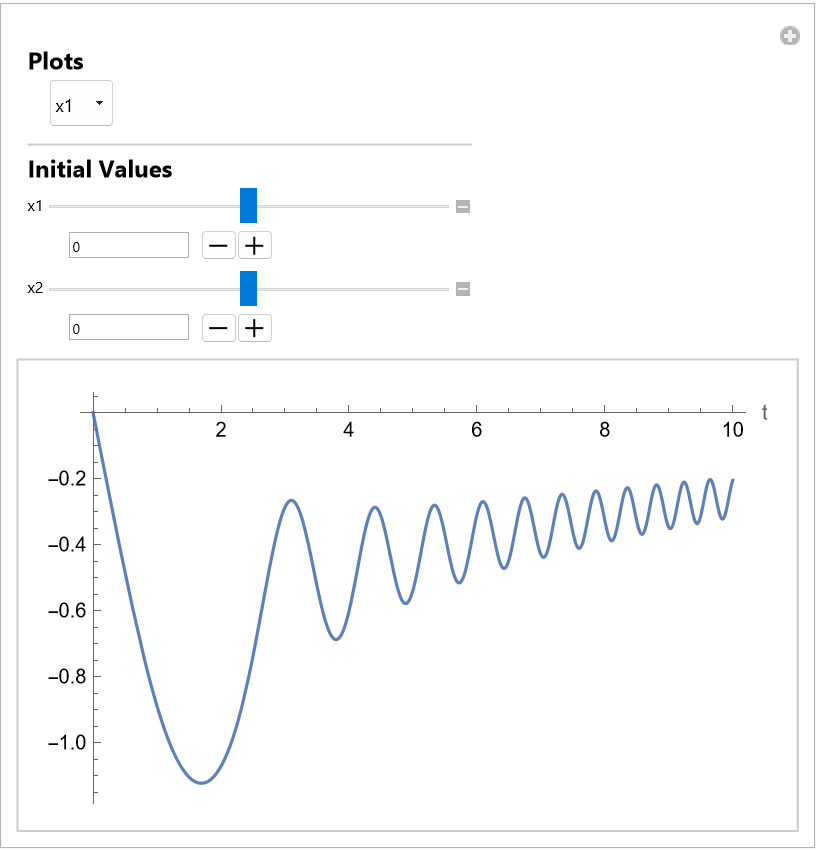Screen dimensions: 816x852
Task: Click the t axis label on the plot
Action: [x=764, y=412]
